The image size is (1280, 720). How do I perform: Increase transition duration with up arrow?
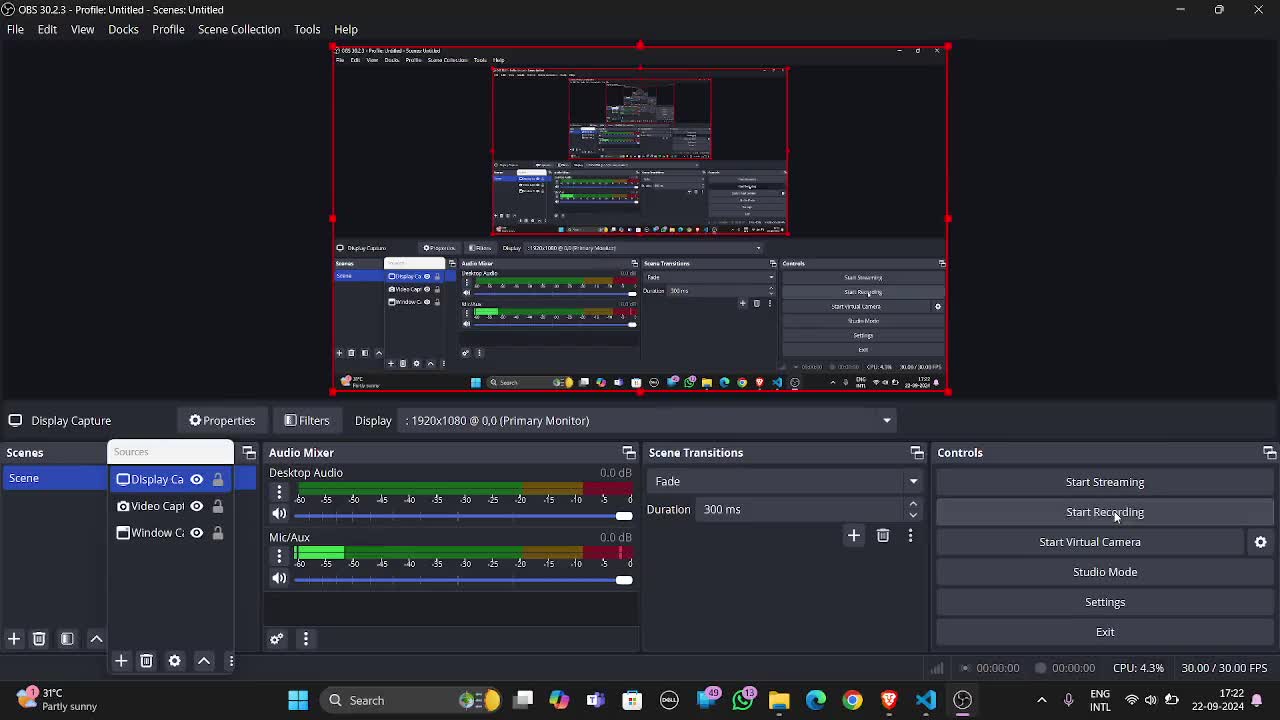click(913, 504)
